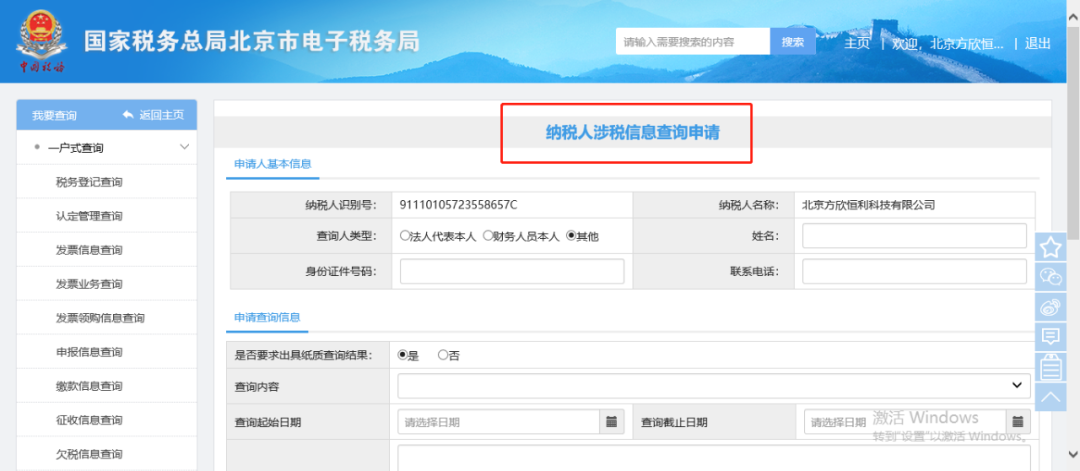Open calendar for 查询截止日期
This screenshot has height=471, width=1080.
[x=1018, y=421]
